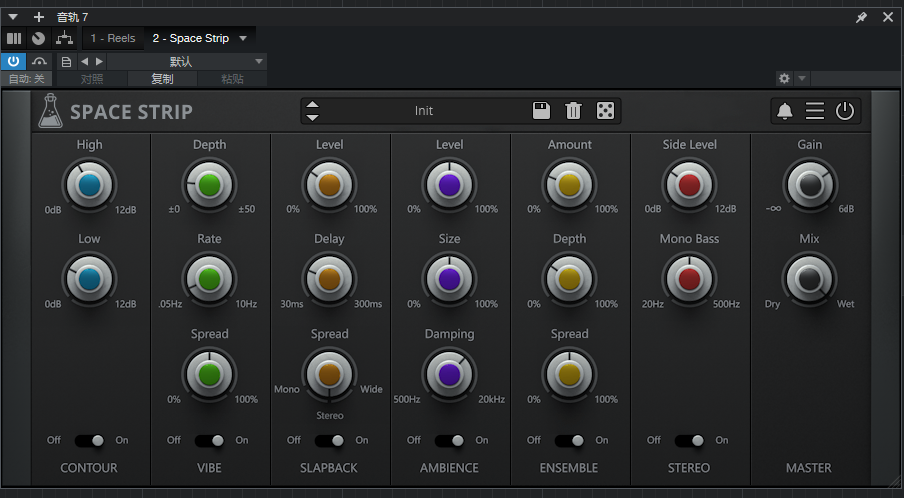This screenshot has height=498, width=904.
Task: Click the Master Mix knob
Action: coord(809,280)
